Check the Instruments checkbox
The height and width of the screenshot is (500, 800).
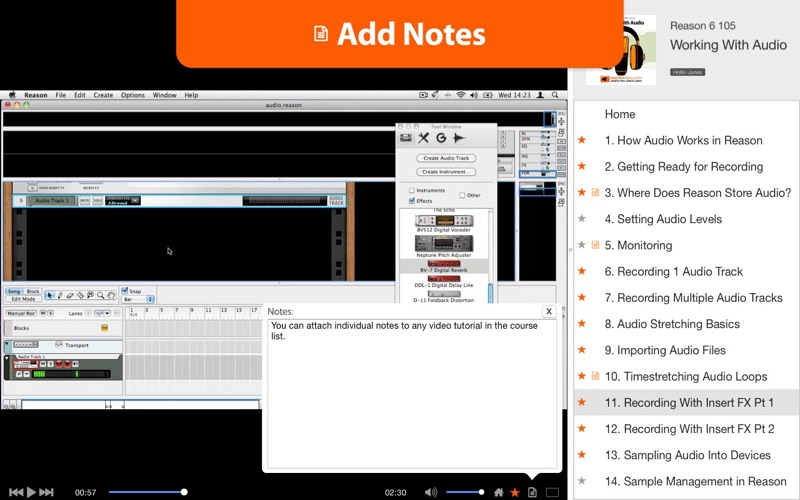tap(412, 190)
